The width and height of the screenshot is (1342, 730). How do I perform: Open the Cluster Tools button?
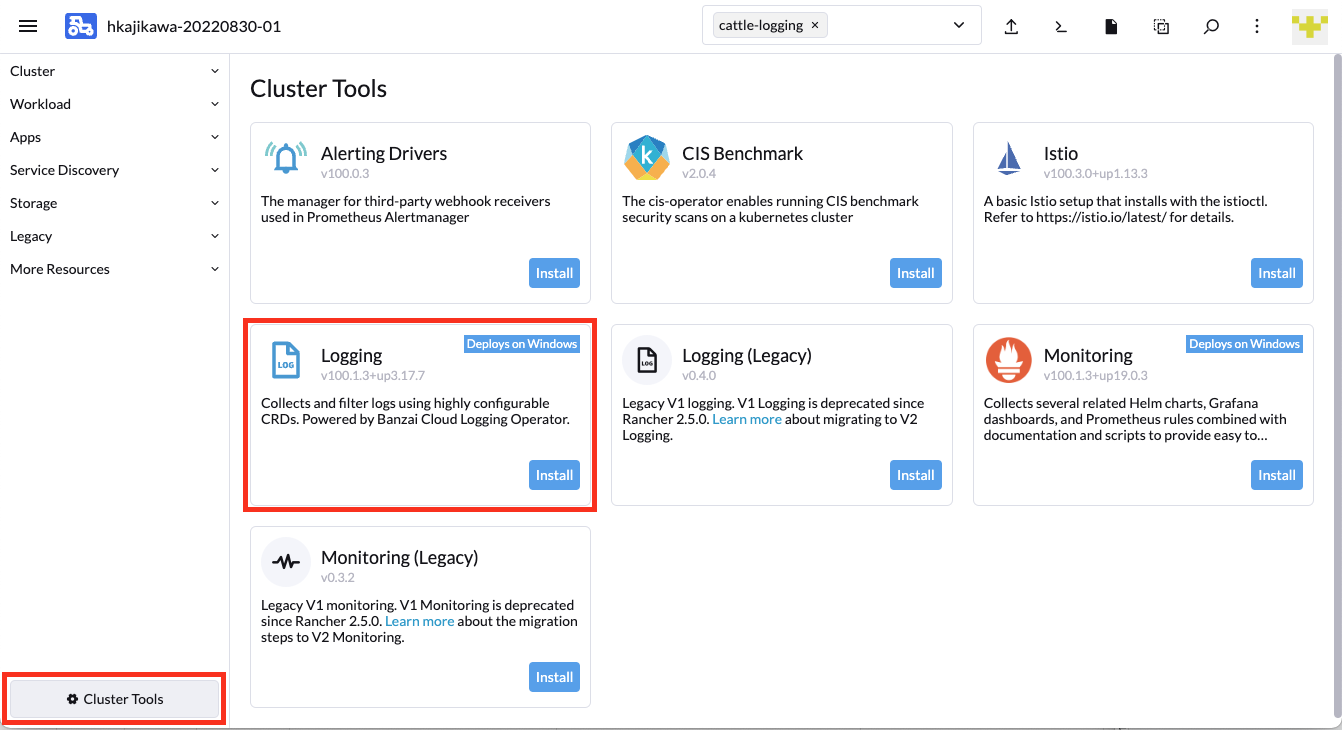[115, 699]
